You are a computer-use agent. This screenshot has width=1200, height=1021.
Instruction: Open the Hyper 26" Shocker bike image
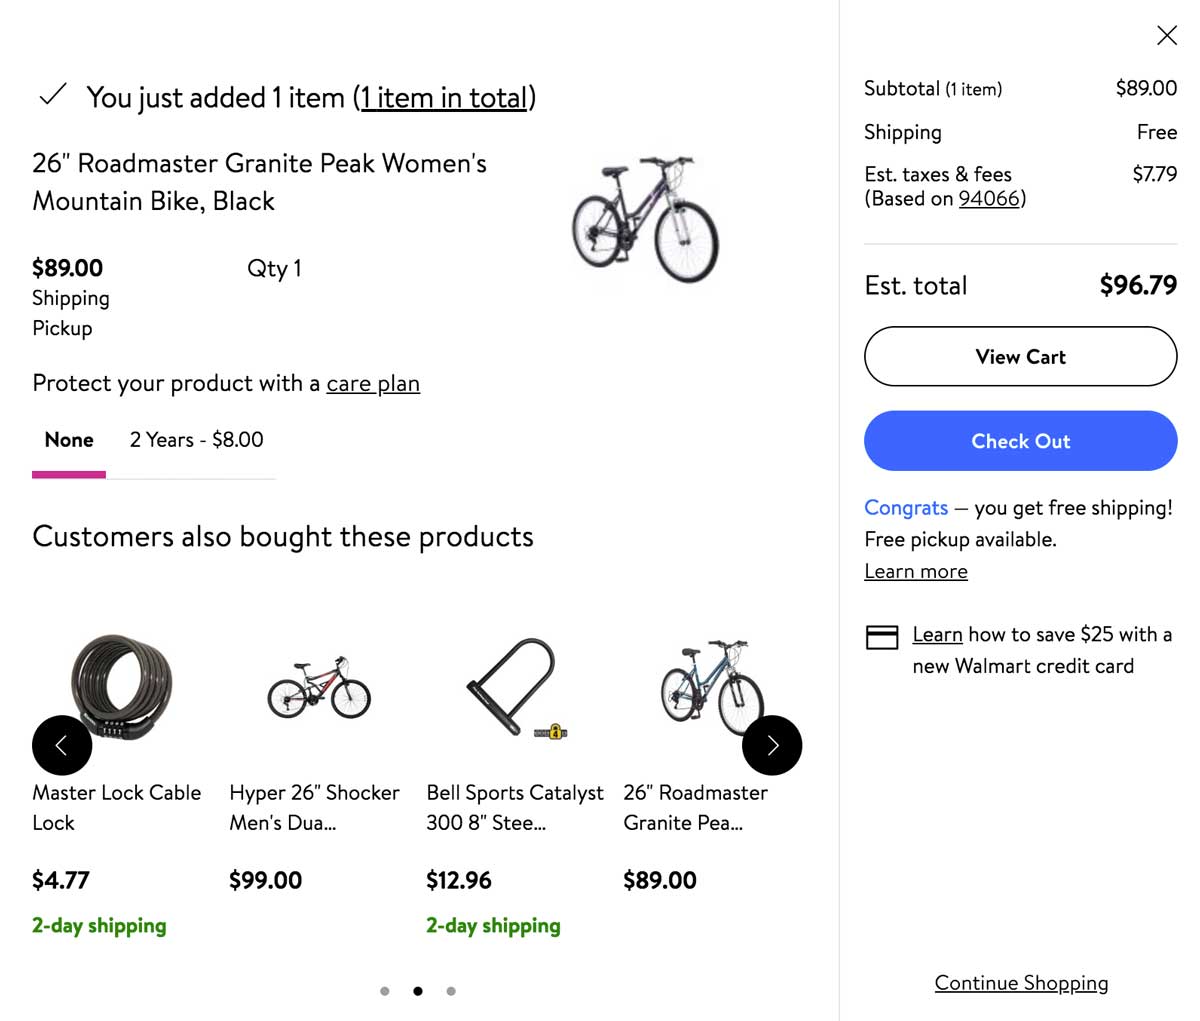[x=319, y=688]
